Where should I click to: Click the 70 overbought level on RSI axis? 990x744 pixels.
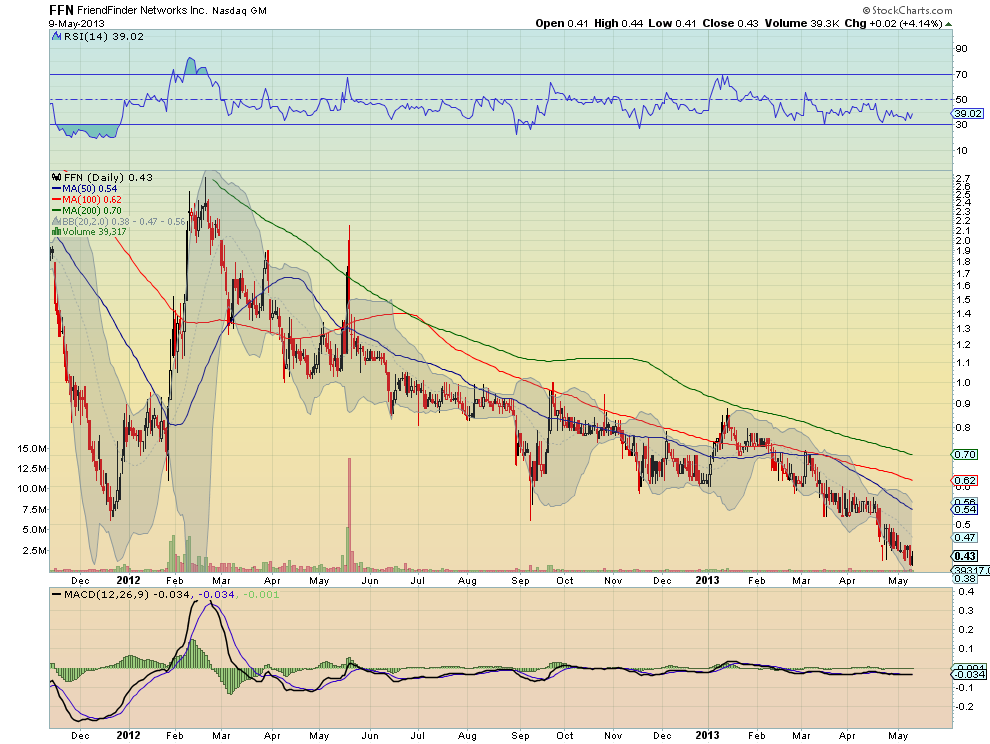pos(962,75)
